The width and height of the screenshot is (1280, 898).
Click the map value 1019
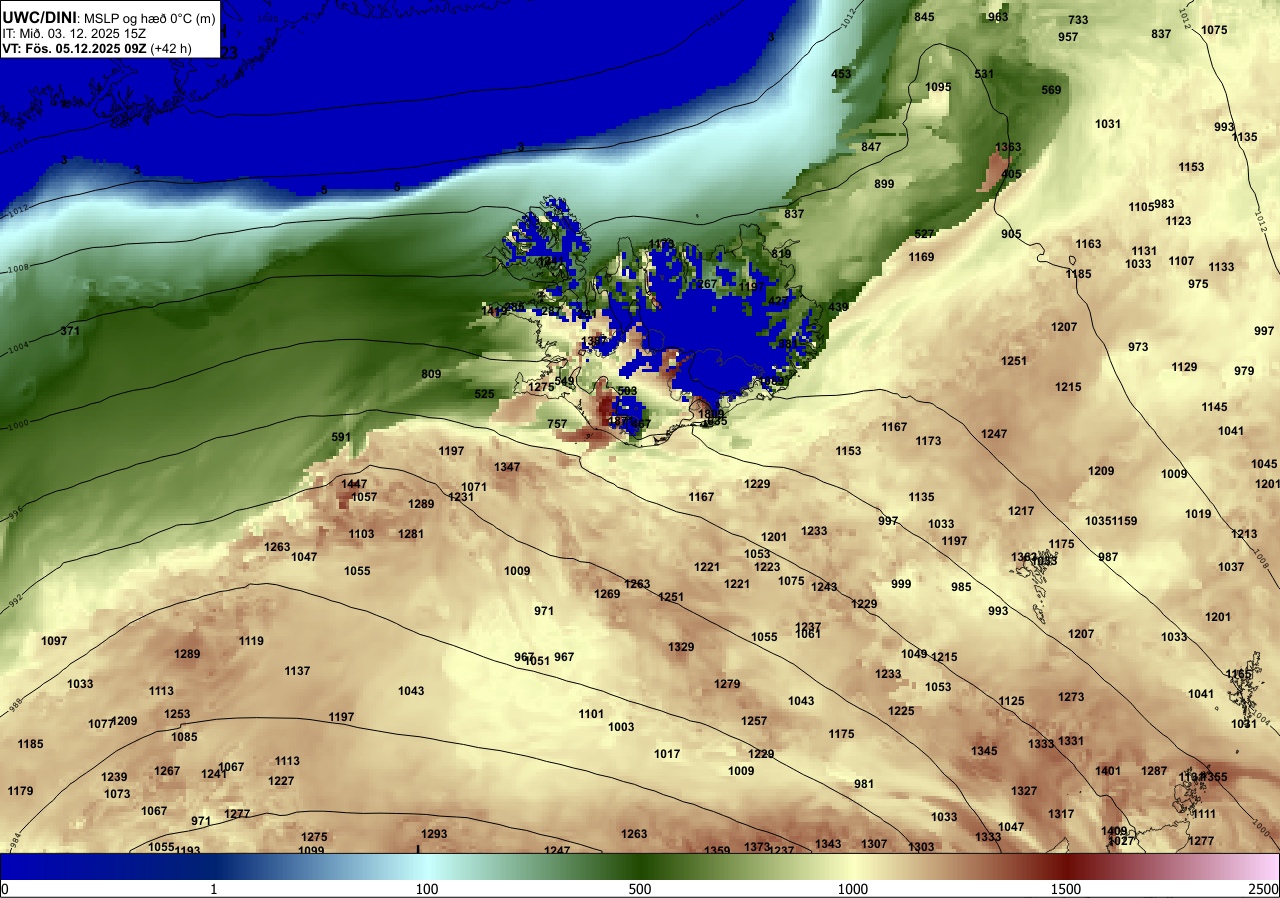(x=1198, y=514)
